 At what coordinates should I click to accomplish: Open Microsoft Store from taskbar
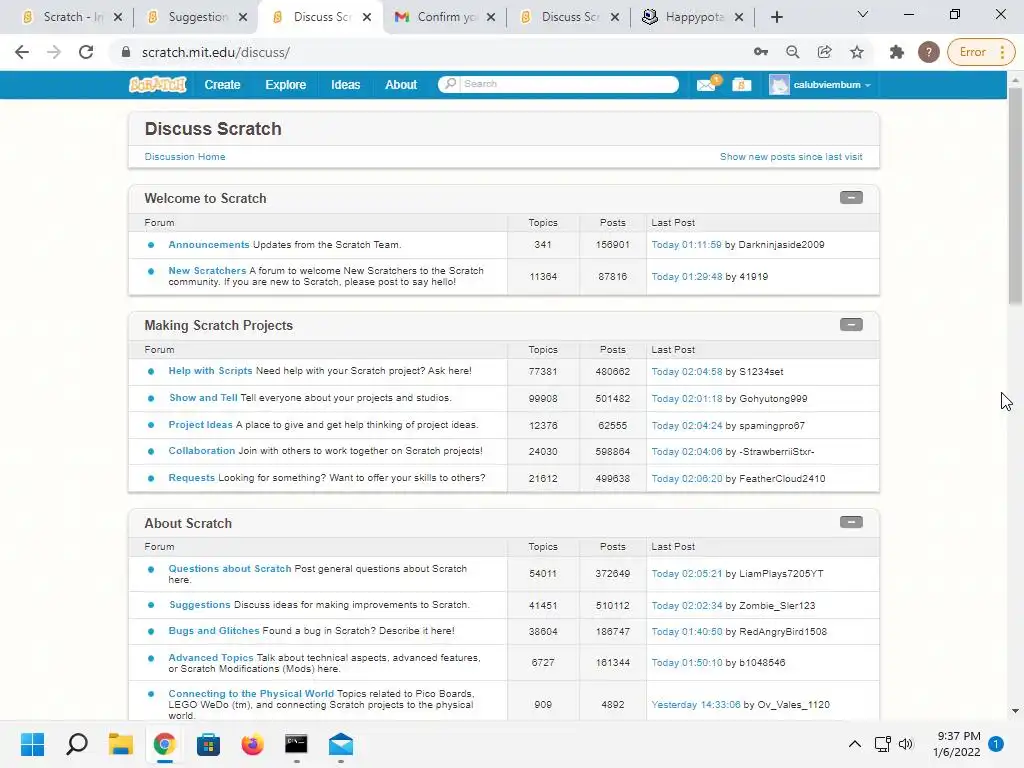click(x=208, y=744)
